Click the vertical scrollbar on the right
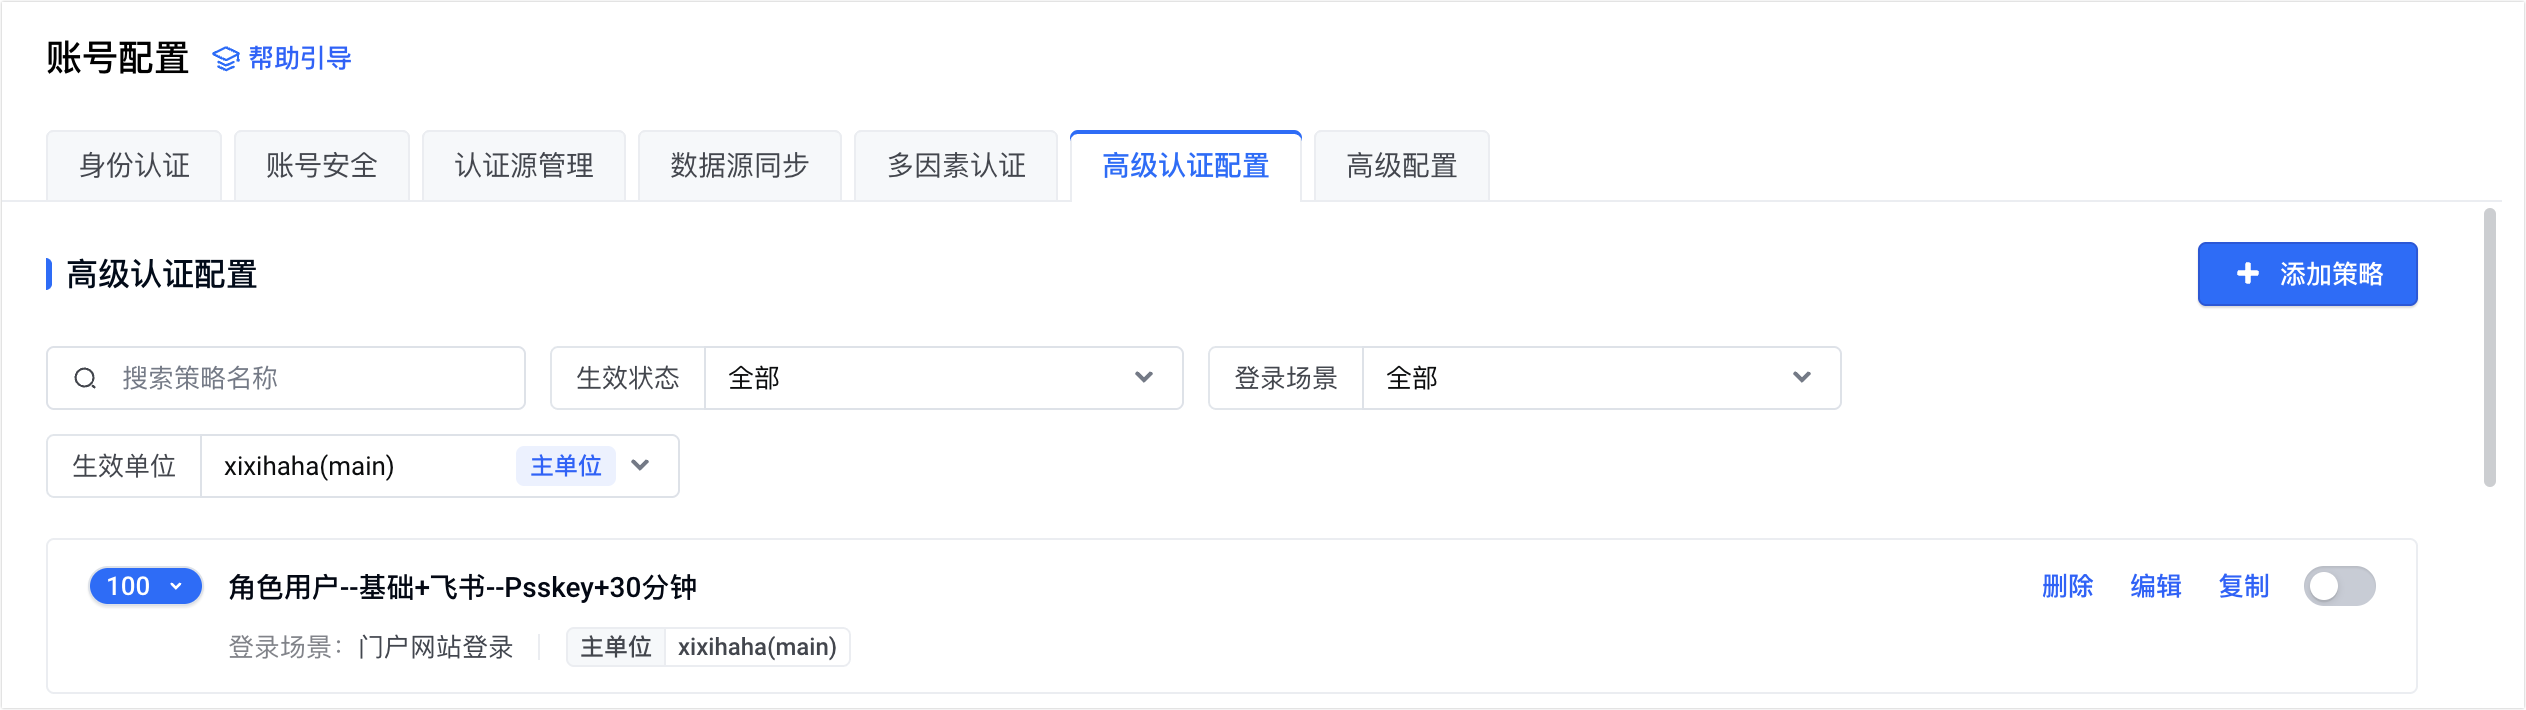This screenshot has width=2526, height=710. pos(2489,348)
